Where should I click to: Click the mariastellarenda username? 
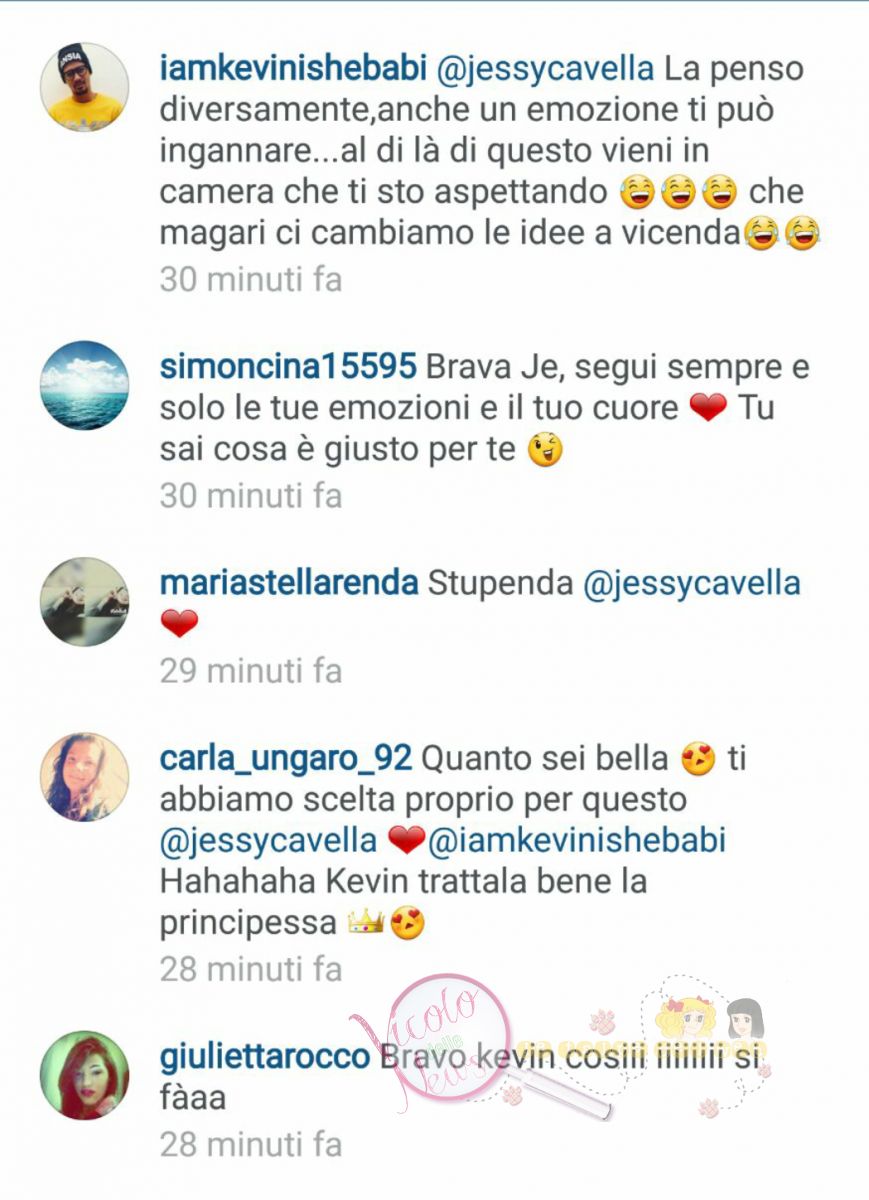click(x=289, y=584)
